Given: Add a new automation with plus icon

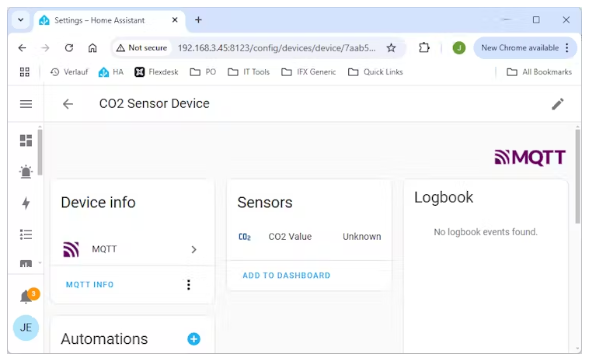Looking at the screenshot, I should 194,339.
